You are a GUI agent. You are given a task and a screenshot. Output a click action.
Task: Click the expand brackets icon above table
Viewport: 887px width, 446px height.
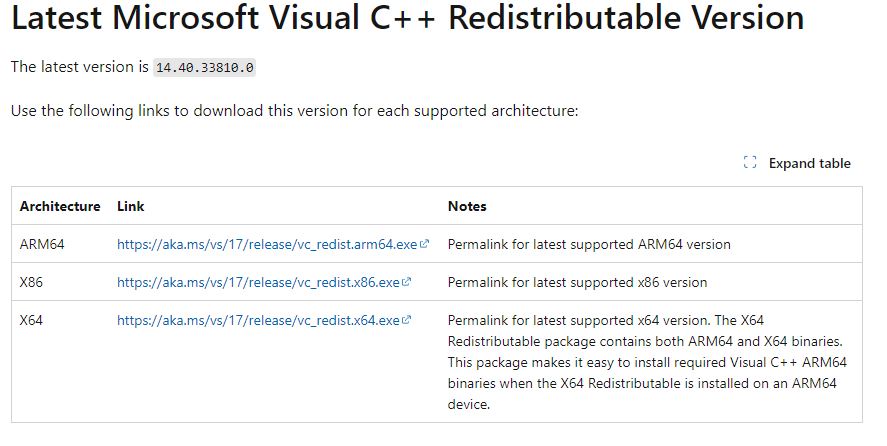pos(750,162)
